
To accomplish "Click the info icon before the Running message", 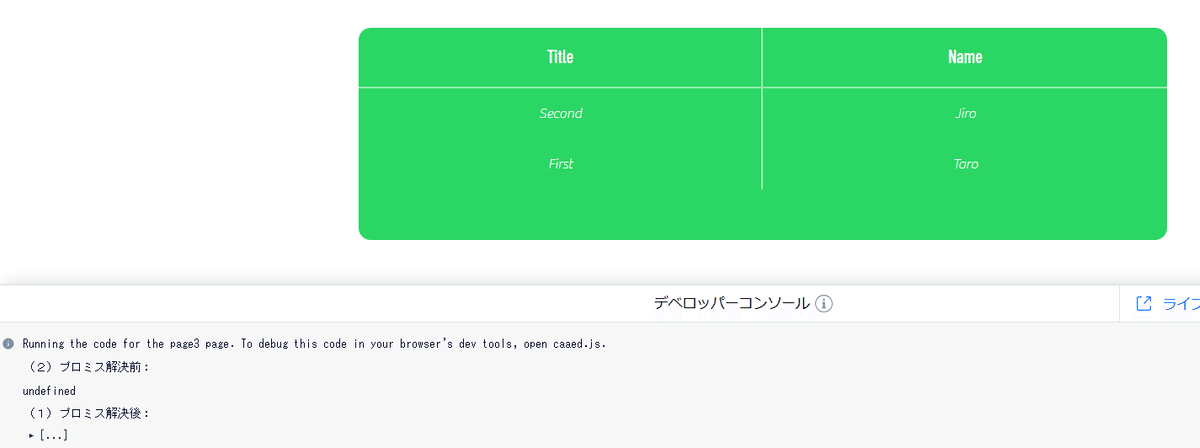I will 8,343.
